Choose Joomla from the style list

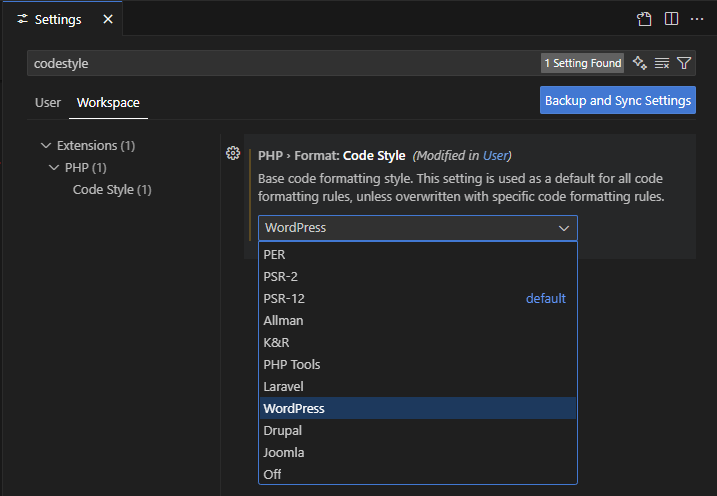point(417,452)
